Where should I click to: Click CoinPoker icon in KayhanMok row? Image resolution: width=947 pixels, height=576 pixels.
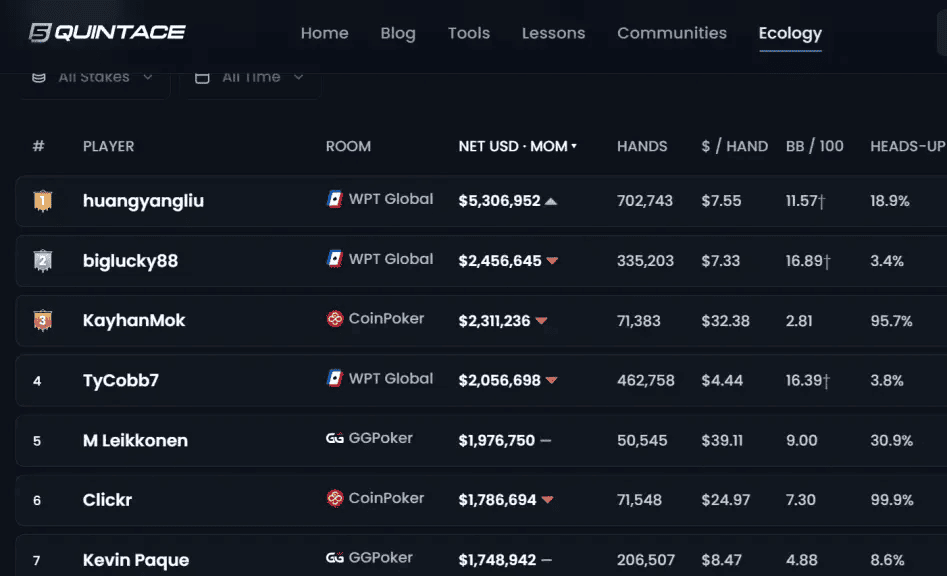pyautogui.click(x=335, y=318)
